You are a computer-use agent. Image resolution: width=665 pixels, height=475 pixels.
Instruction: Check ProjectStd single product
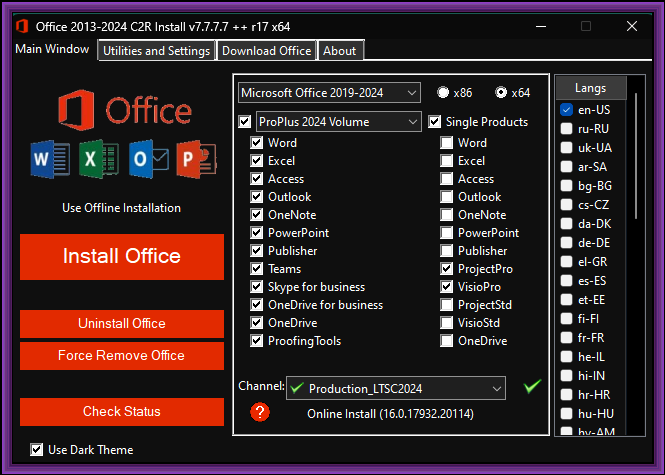(447, 305)
